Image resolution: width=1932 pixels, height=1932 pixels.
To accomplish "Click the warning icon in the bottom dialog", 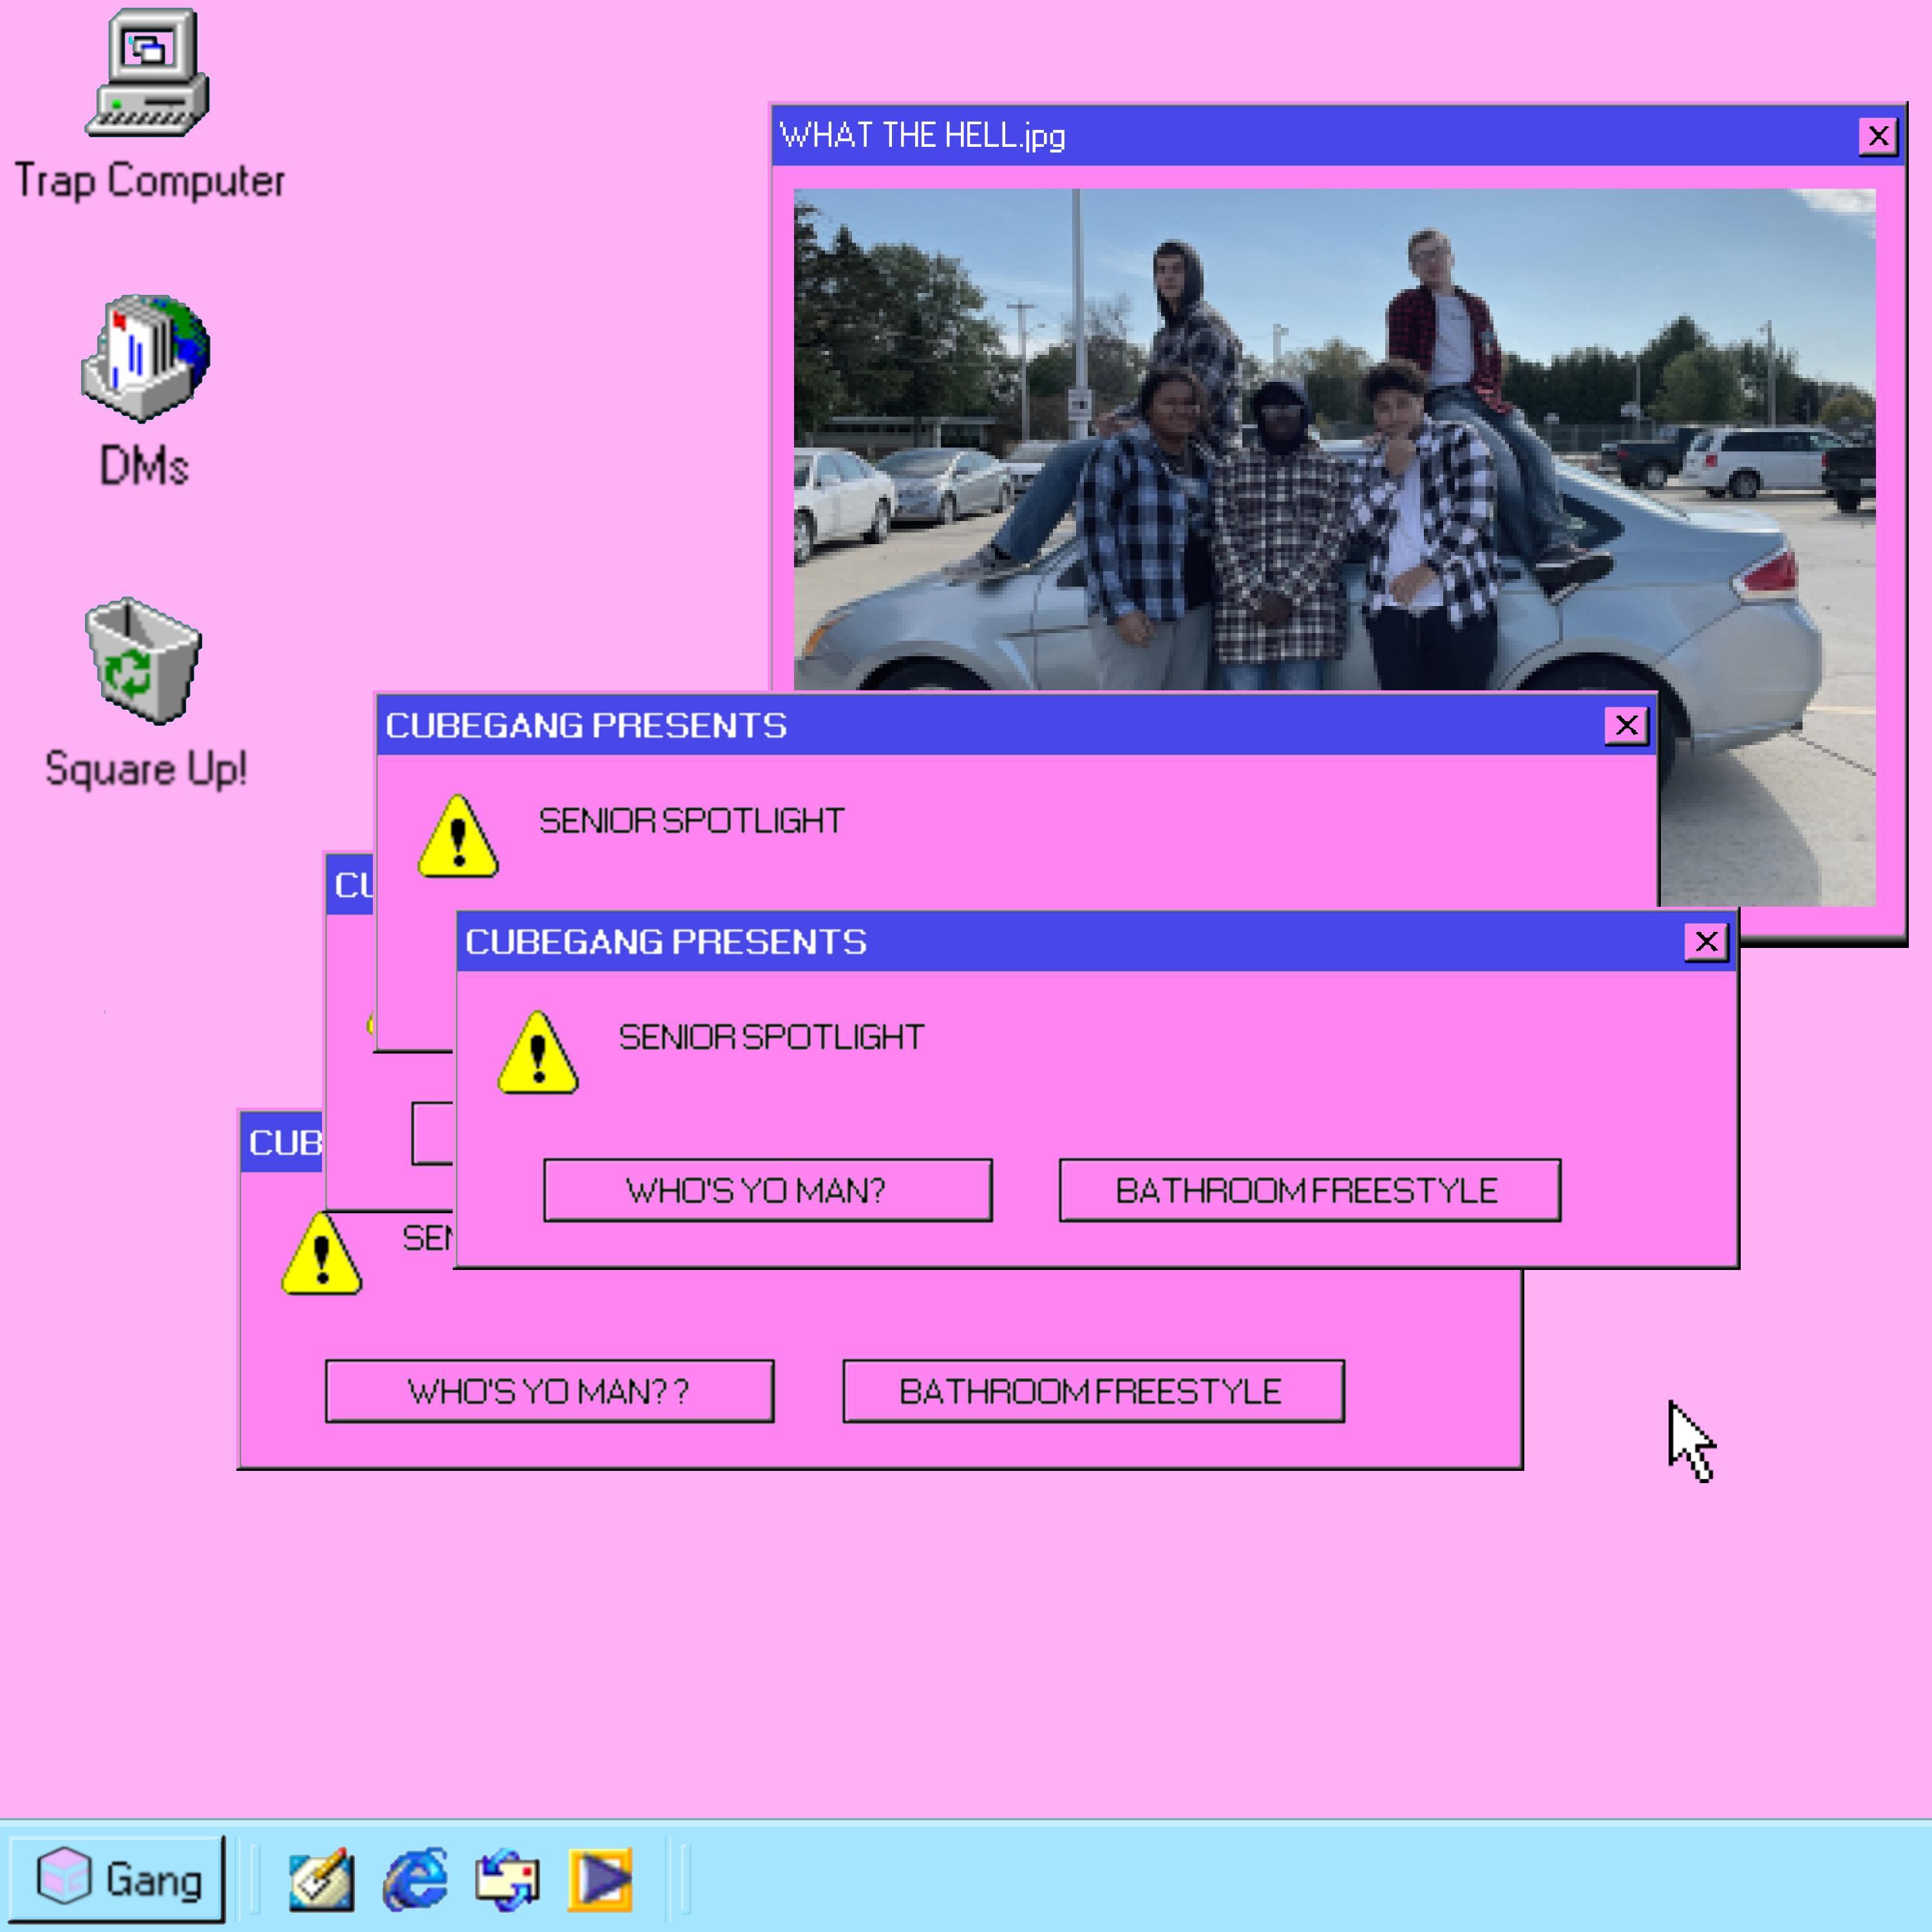I will 321,1253.
